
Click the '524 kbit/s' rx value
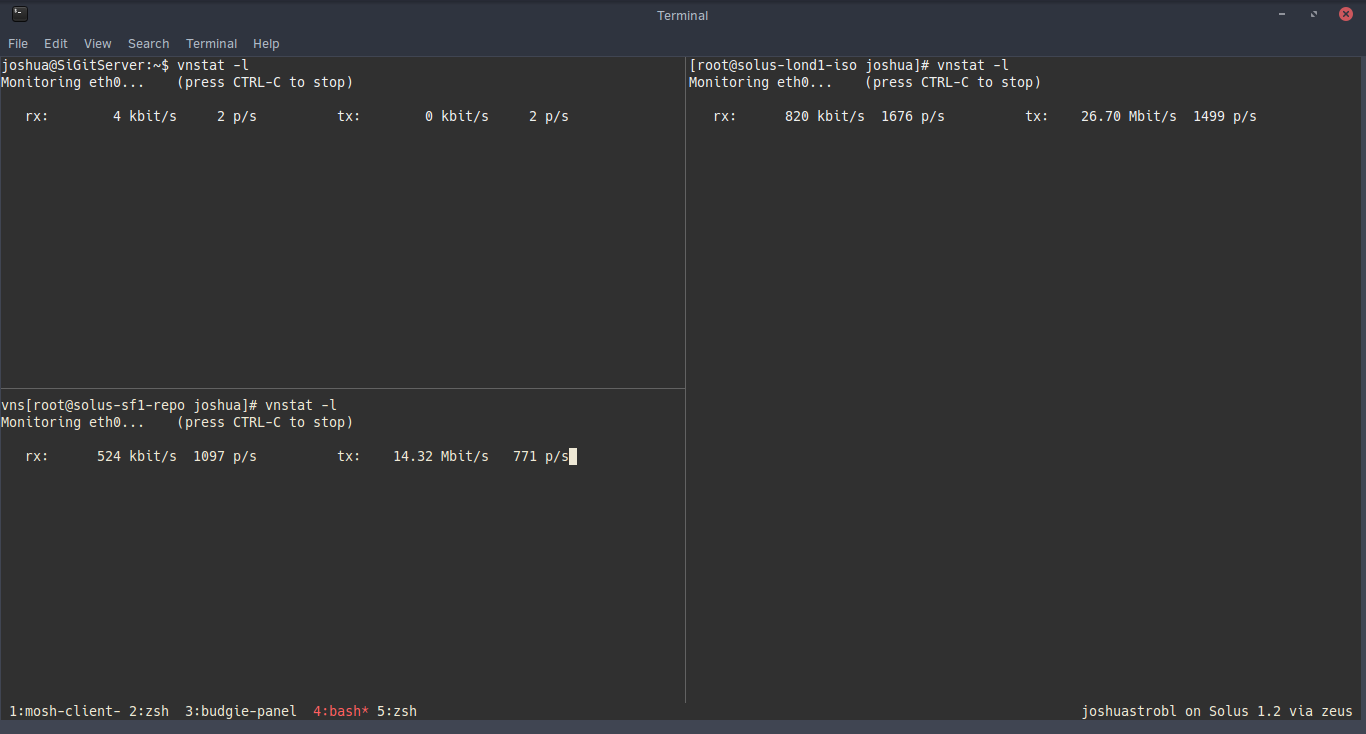coord(137,456)
